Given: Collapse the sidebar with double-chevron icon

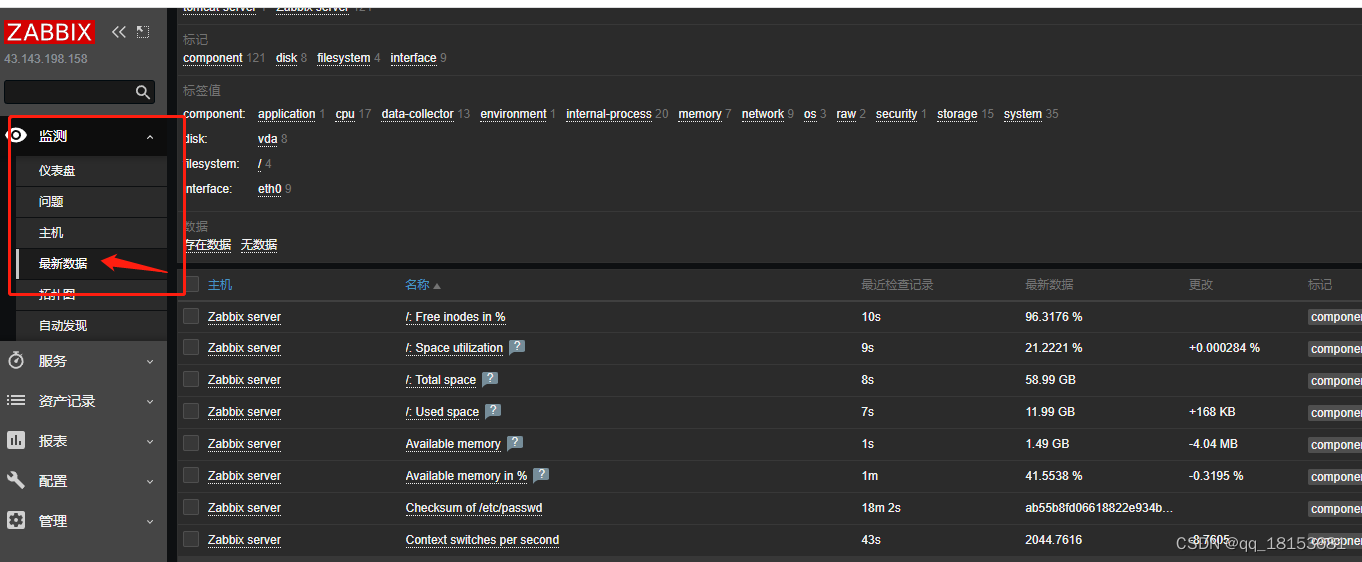Looking at the screenshot, I should (119, 32).
